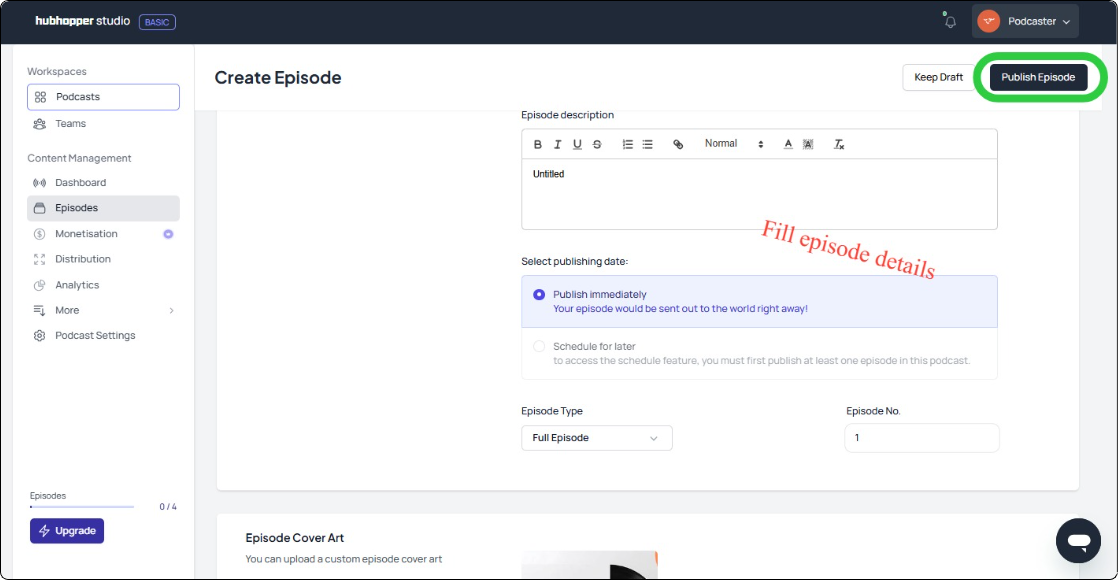1118x580 pixels.
Task: Click the Episode No. input field
Action: click(x=922, y=438)
